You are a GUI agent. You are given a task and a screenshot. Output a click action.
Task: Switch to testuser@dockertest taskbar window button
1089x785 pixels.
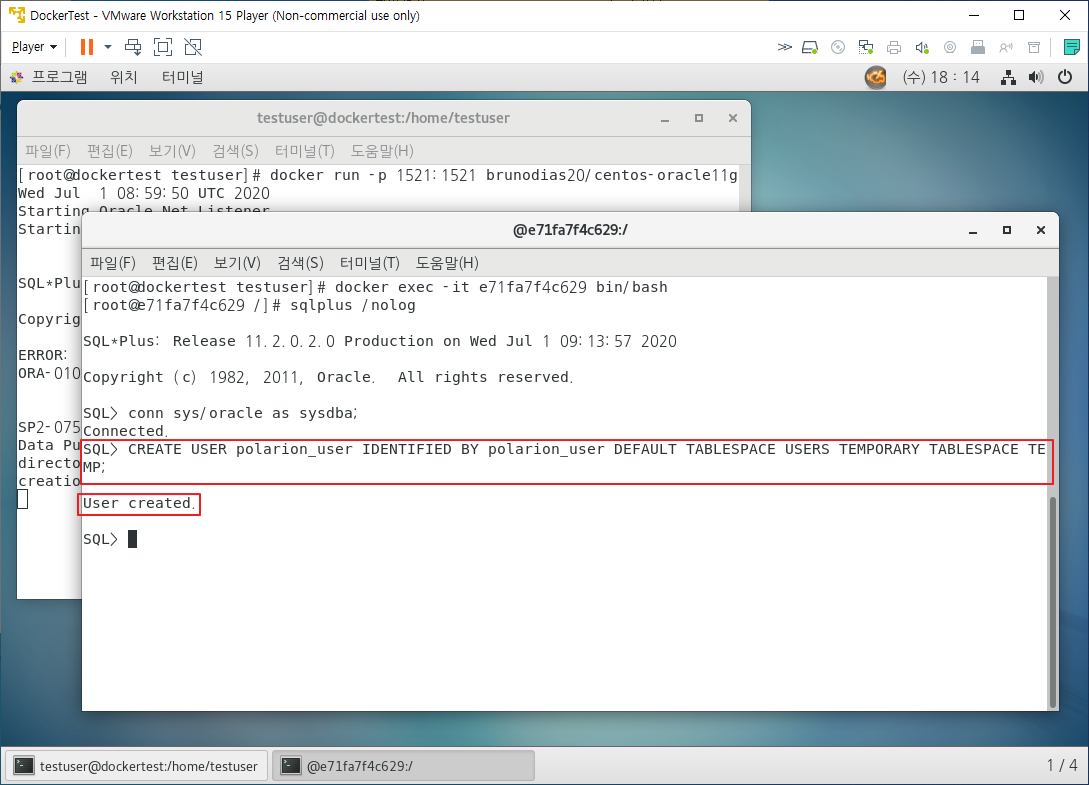(137, 766)
